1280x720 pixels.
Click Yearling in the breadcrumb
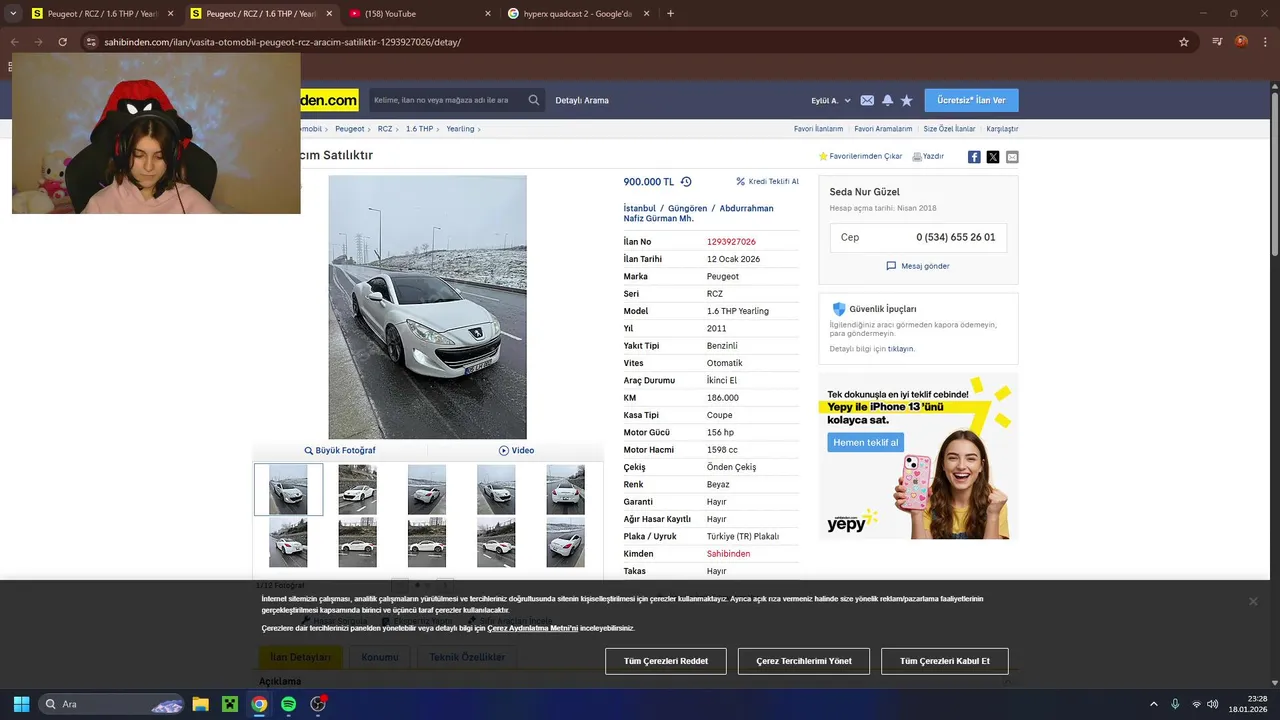(460, 129)
